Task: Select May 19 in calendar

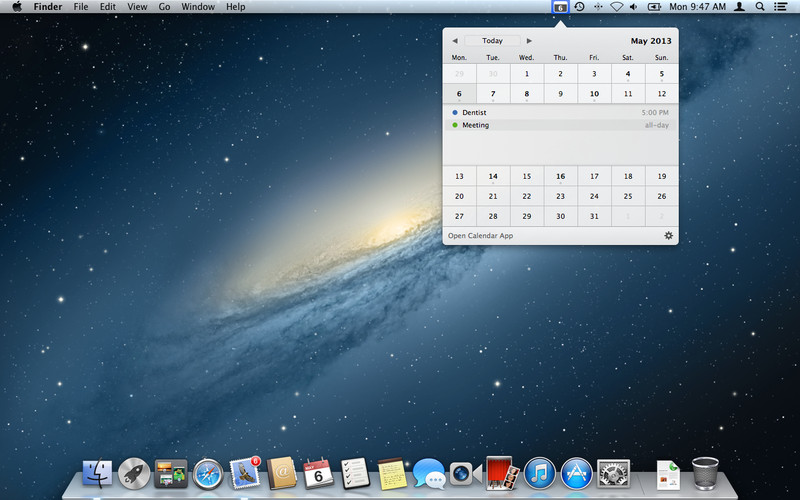Action: [x=662, y=176]
